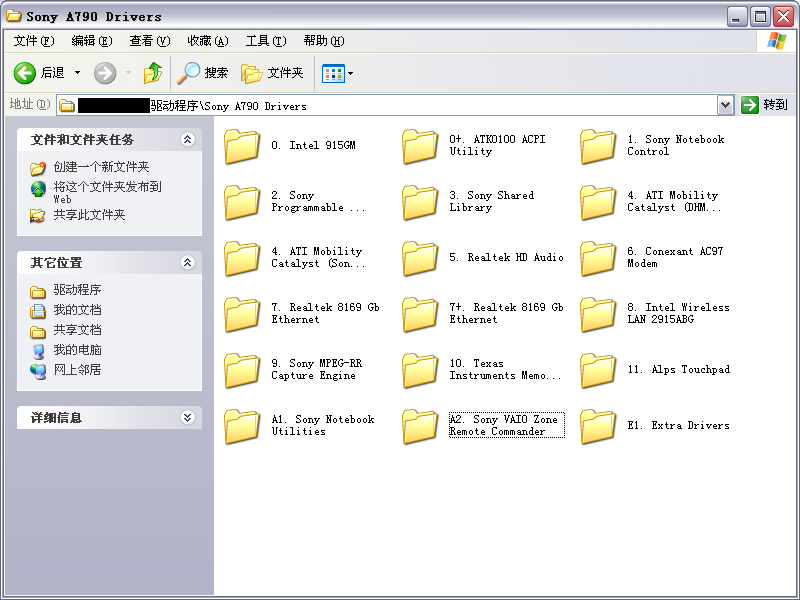Expand the 详细信息 panel

(x=188, y=417)
